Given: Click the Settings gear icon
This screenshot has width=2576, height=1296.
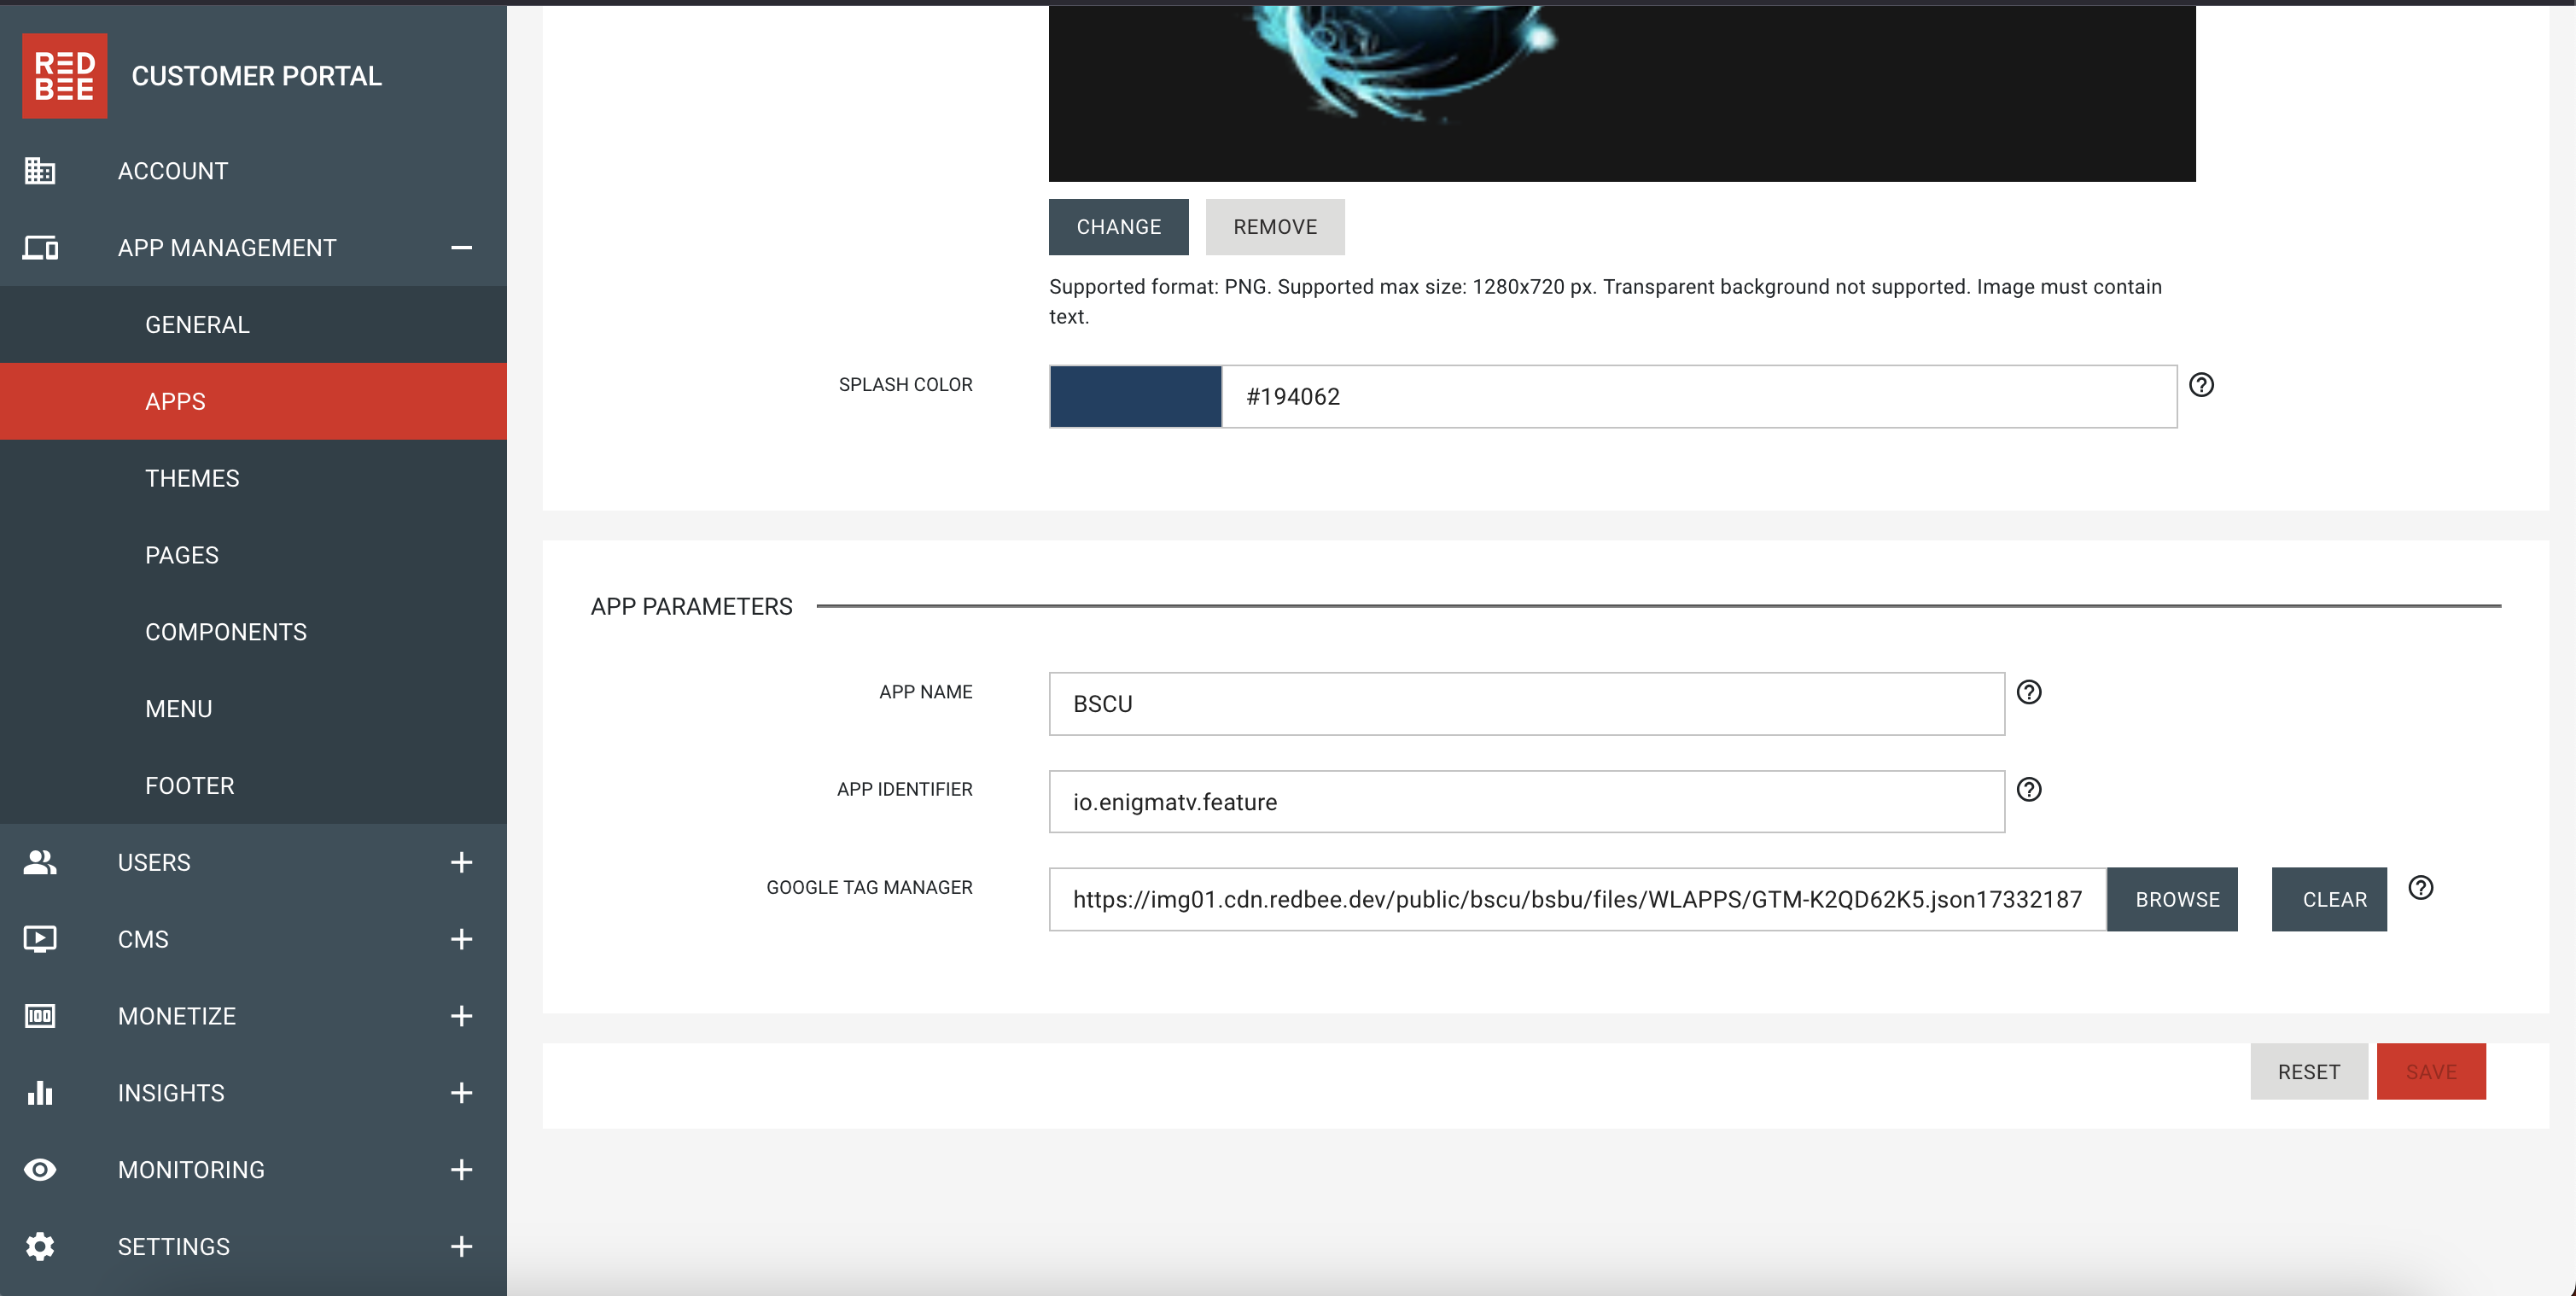Looking at the screenshot, I should [x=40, y=1247].
